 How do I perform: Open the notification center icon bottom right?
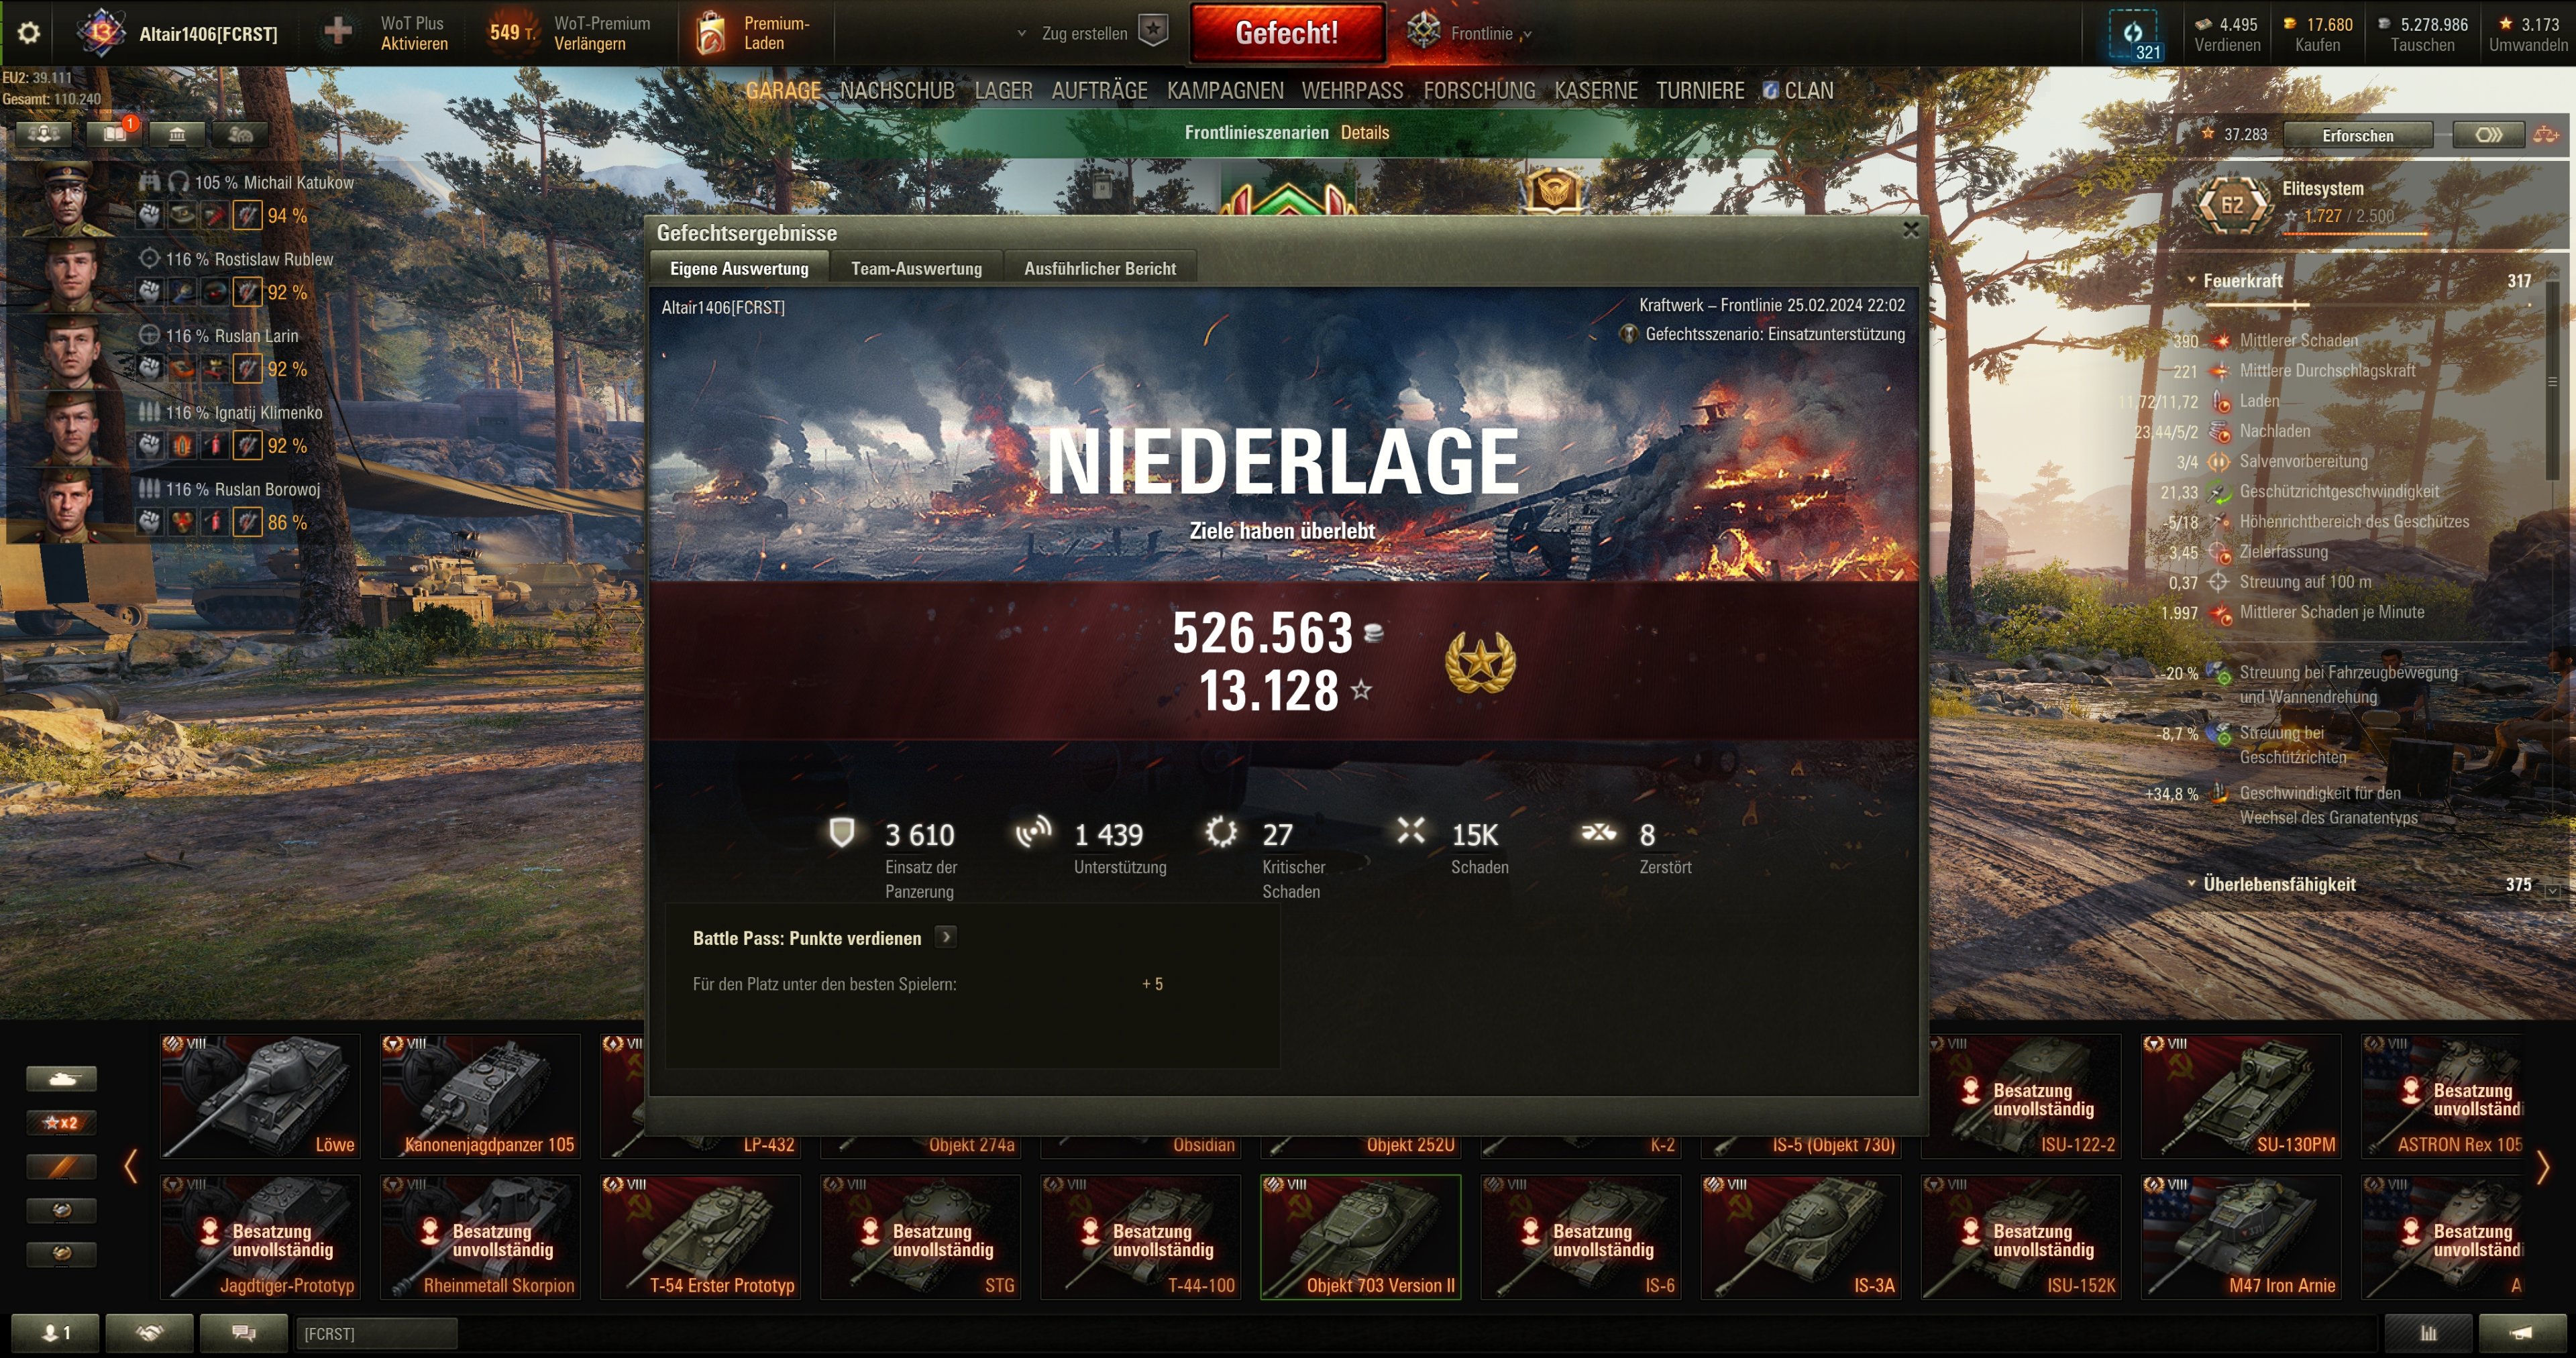2521,1332
